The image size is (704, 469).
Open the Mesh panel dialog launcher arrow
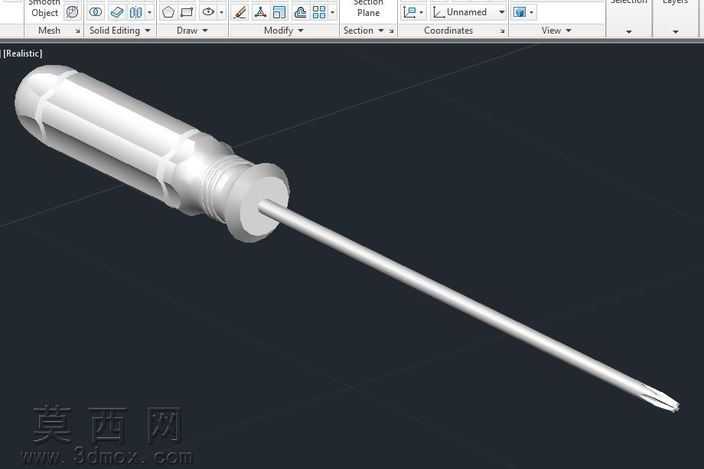click(x=77, y=31)
